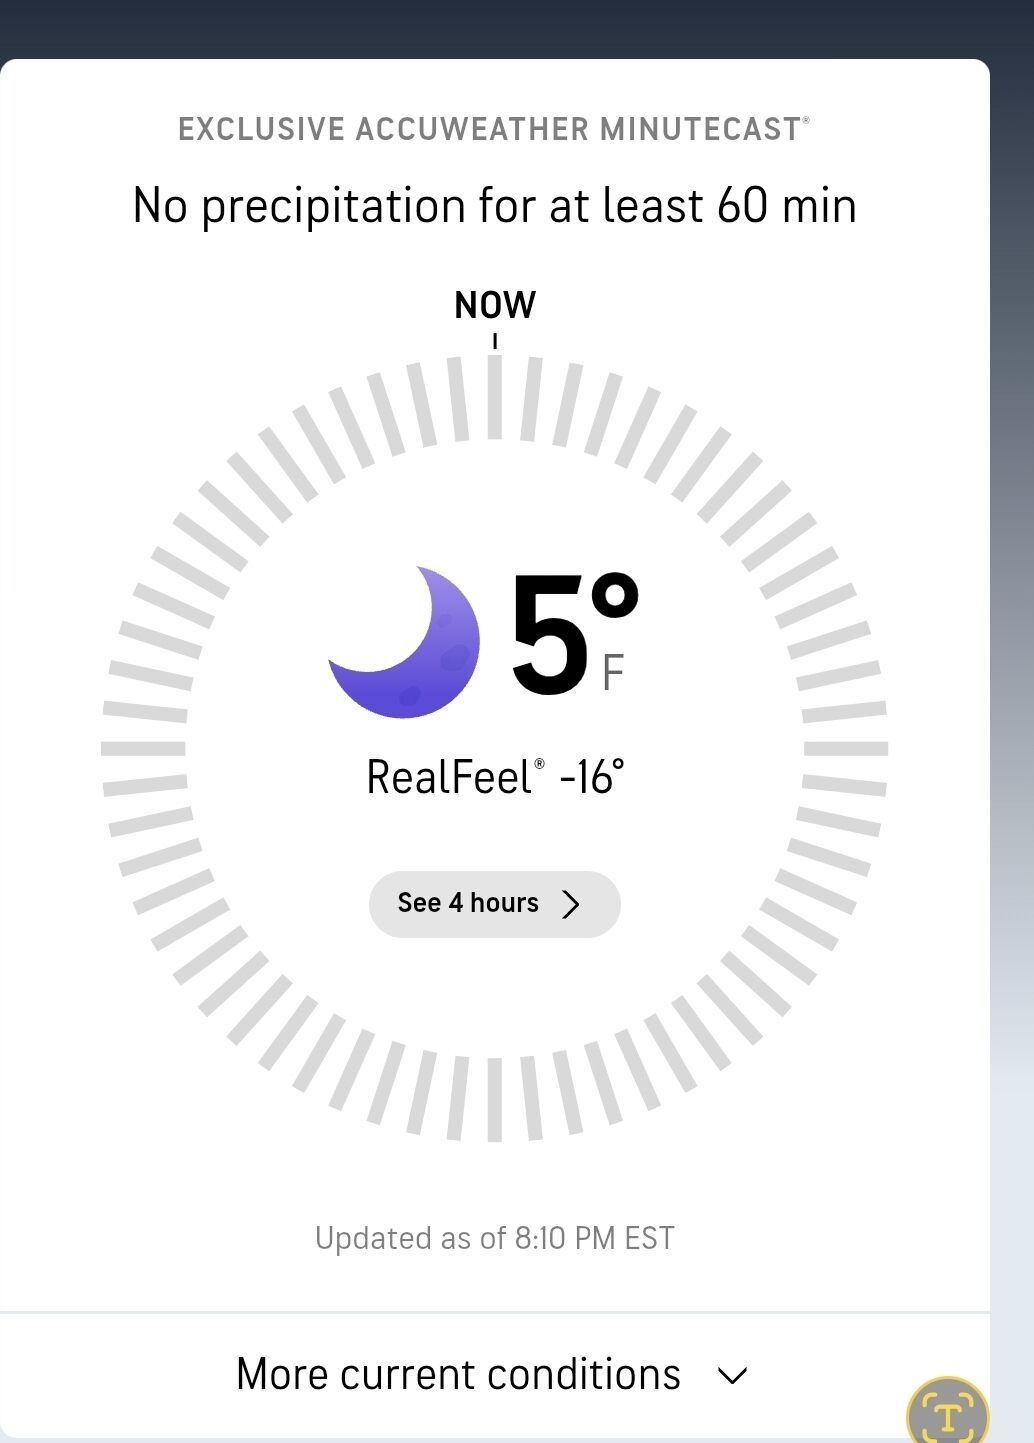Image resolution: width=1034 pixels, height=1443 pixels.
Task: Expand More current conditions chevron
Action: click(732, 1376)
